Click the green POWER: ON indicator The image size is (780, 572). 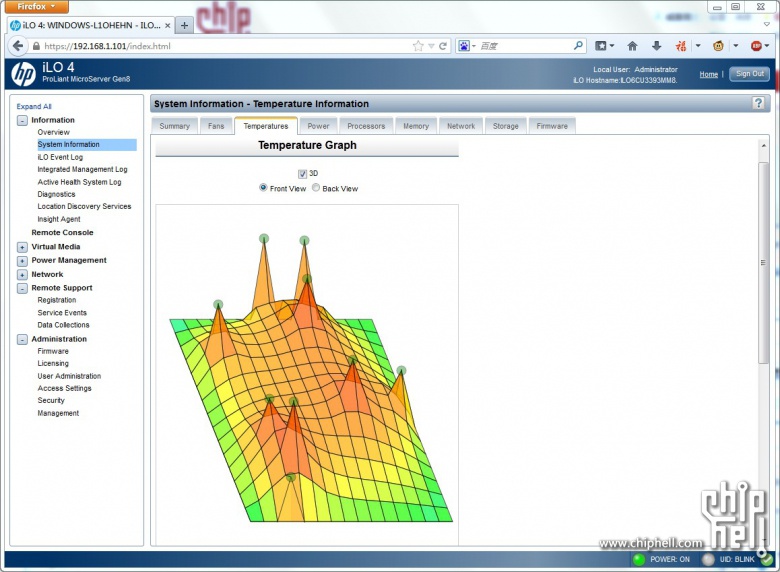639,560
